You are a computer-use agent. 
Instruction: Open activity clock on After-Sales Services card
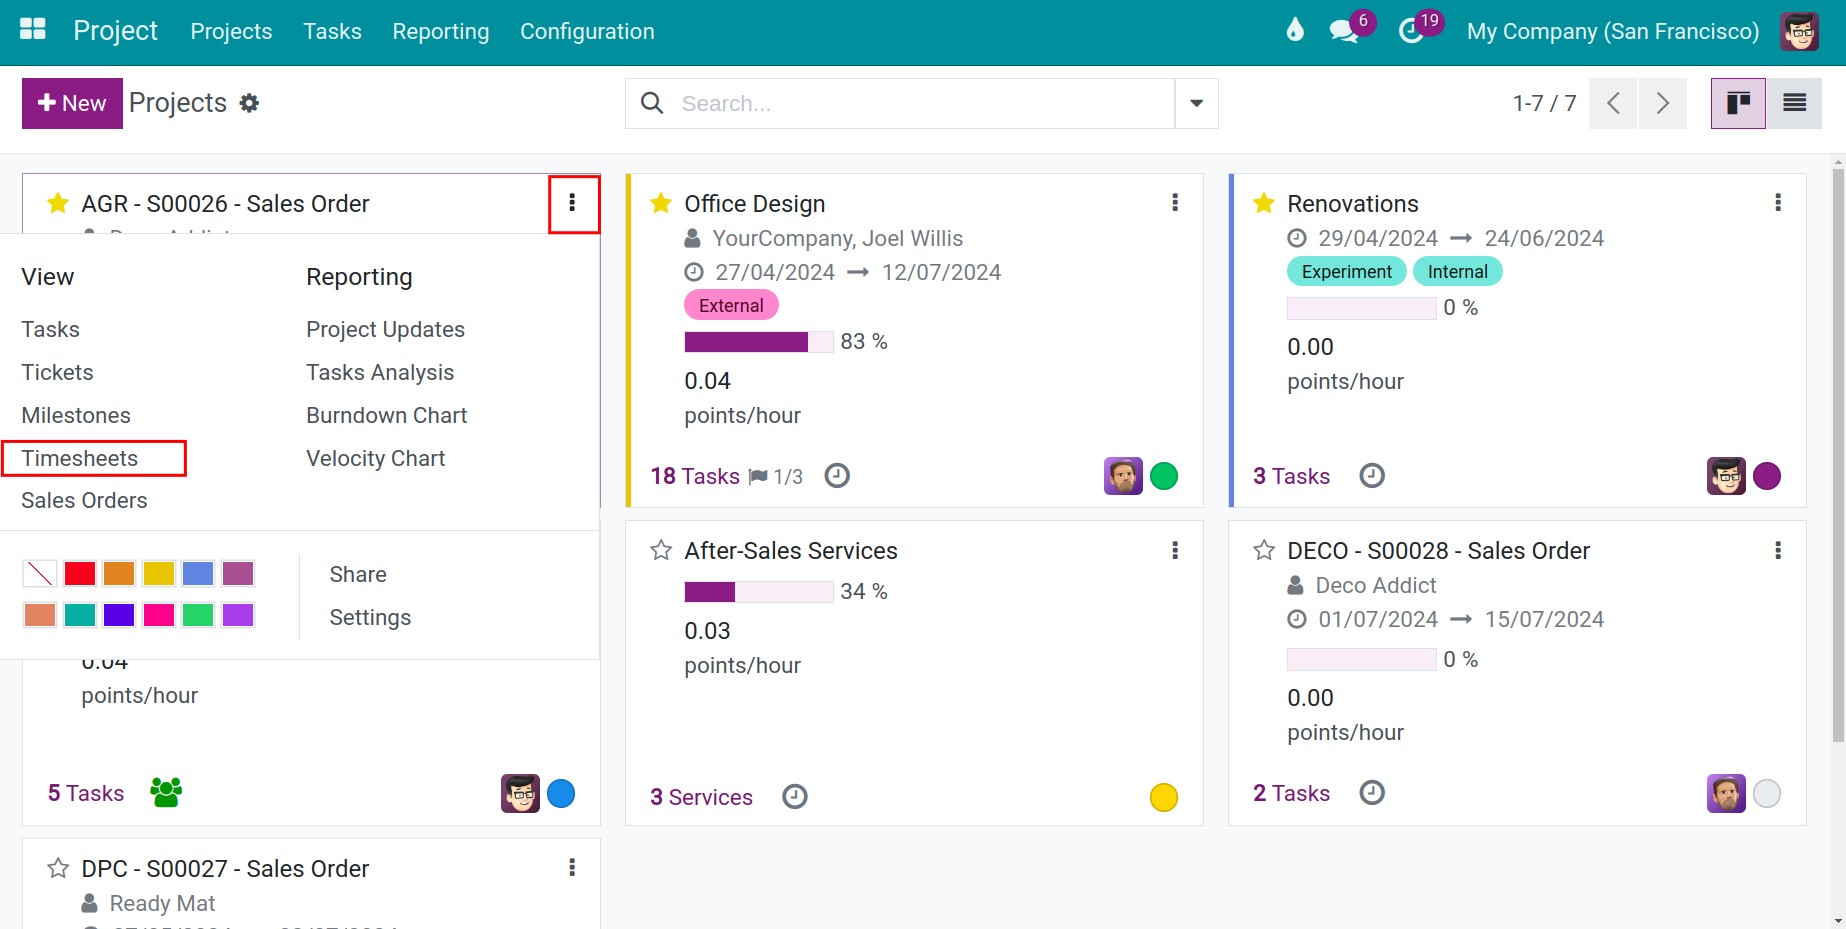795,797
